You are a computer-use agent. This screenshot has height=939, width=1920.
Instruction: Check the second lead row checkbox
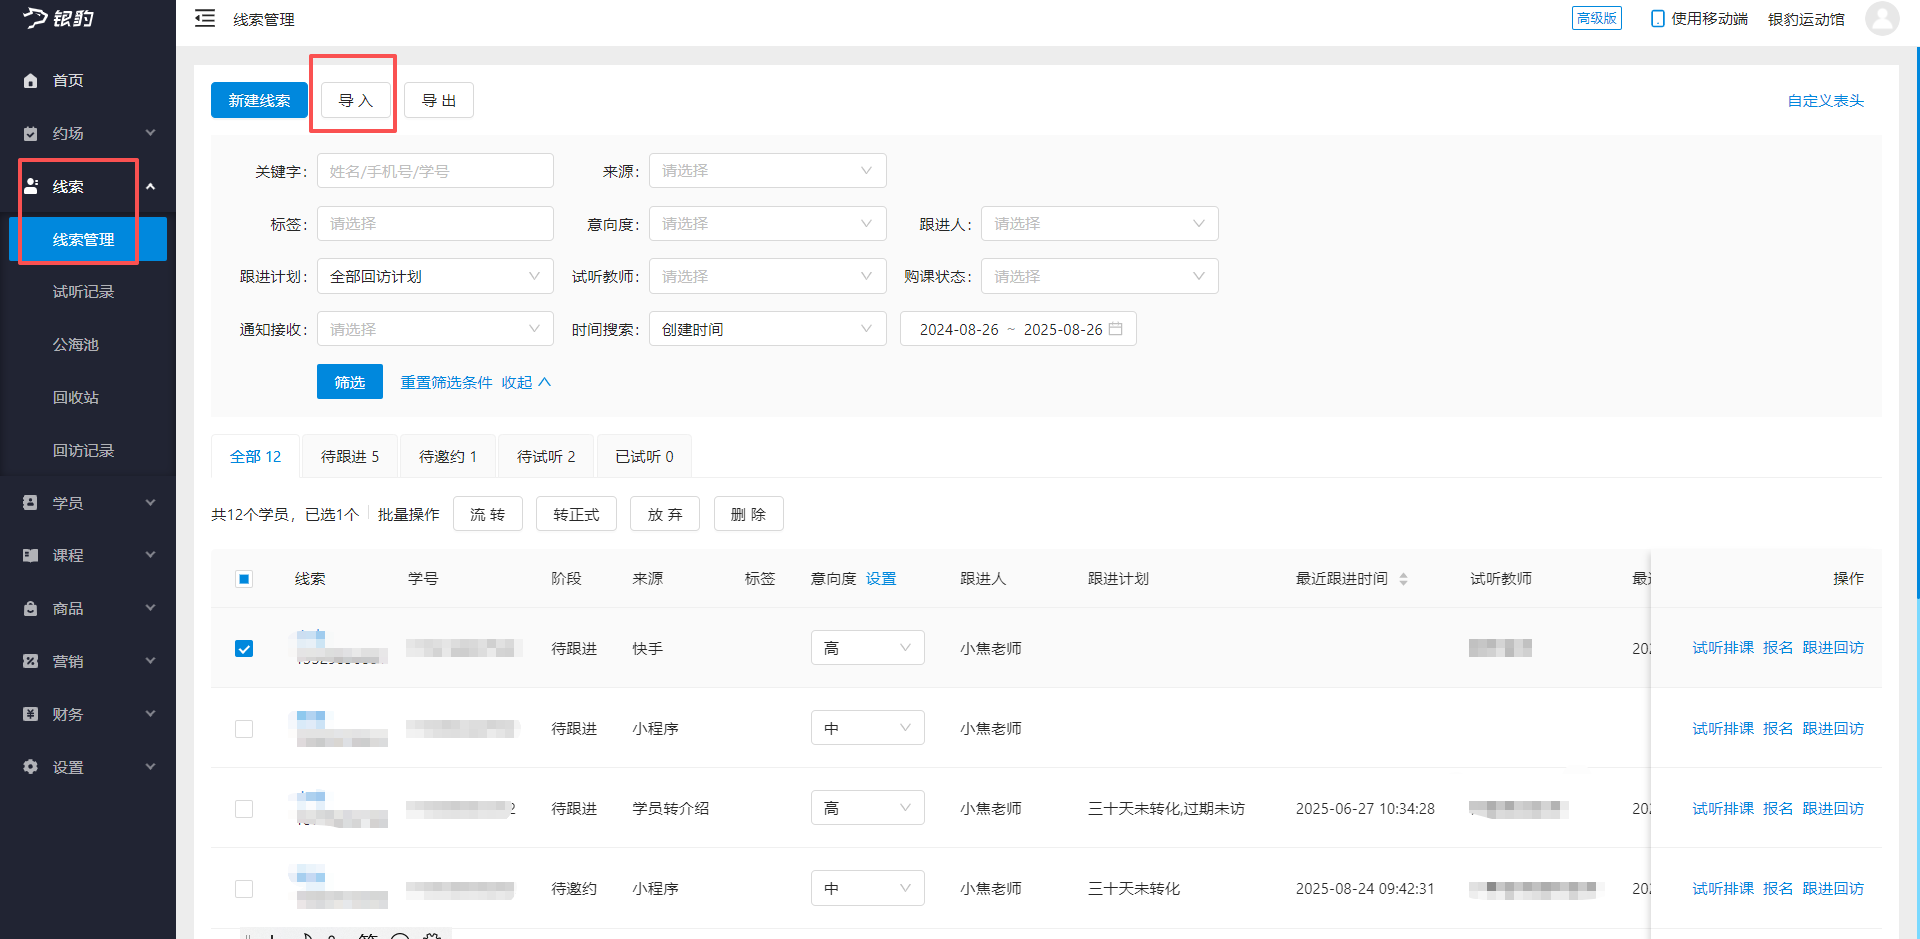click(244, 728)
